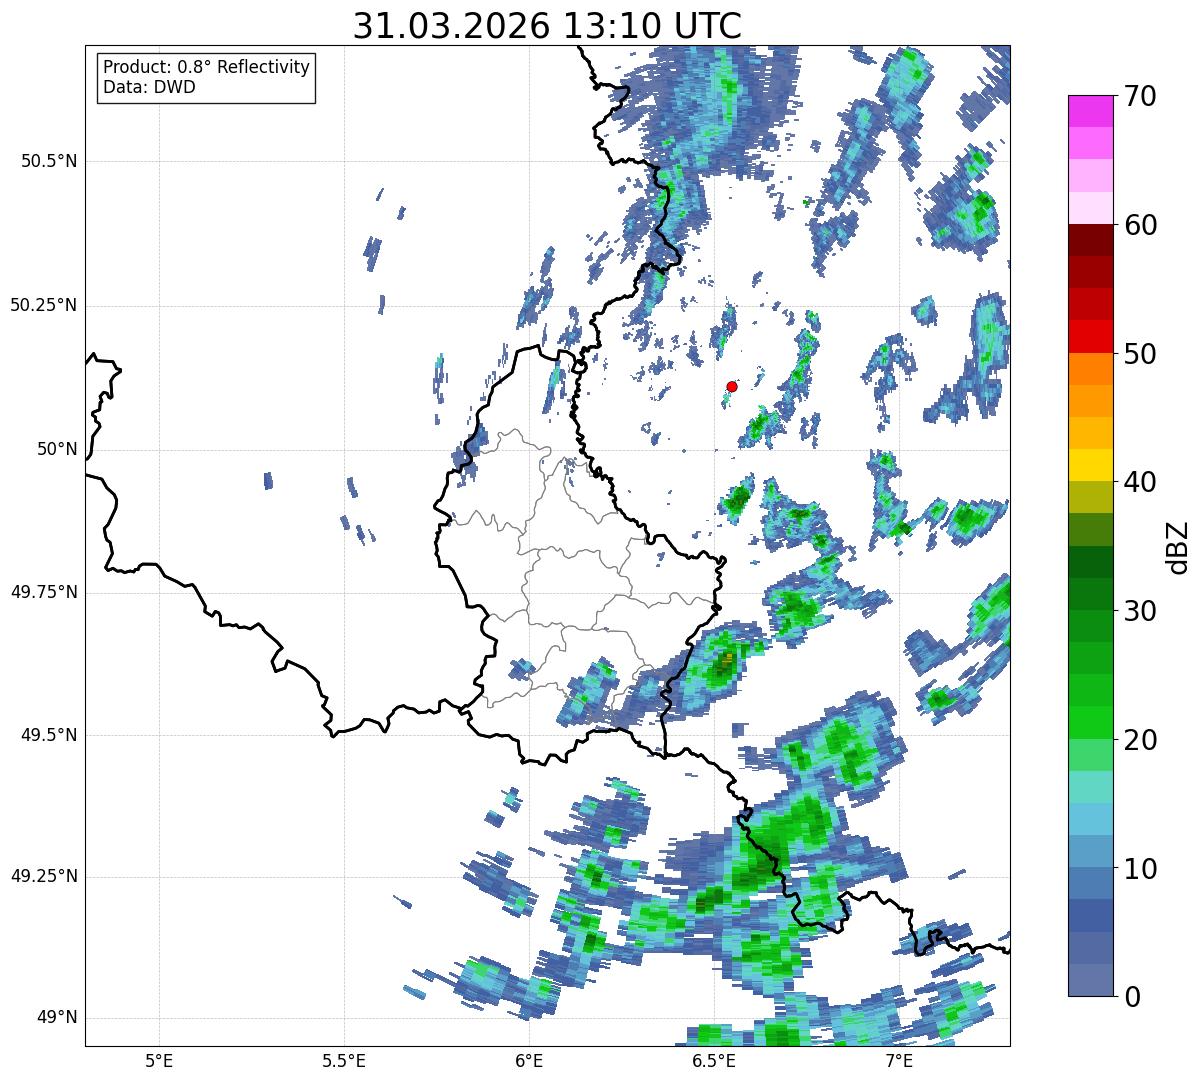The image size is (1202, 1081).
Task: Click the colorbar '70' tick label
Action: [x=1139, y=96]
